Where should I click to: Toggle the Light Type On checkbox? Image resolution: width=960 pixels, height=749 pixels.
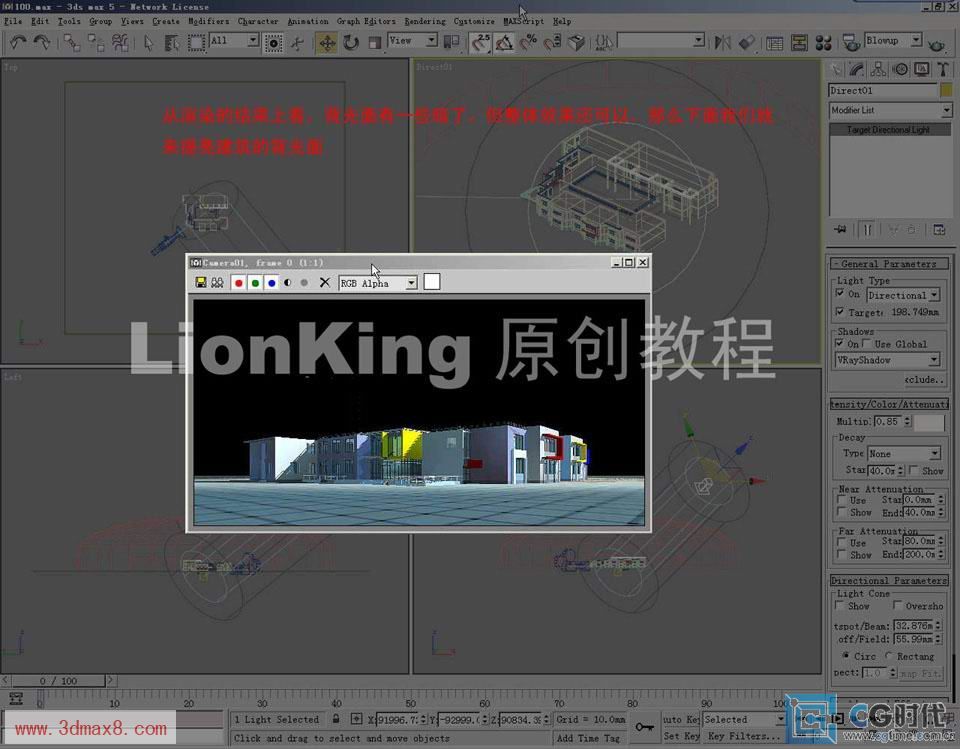pos(840,293)
